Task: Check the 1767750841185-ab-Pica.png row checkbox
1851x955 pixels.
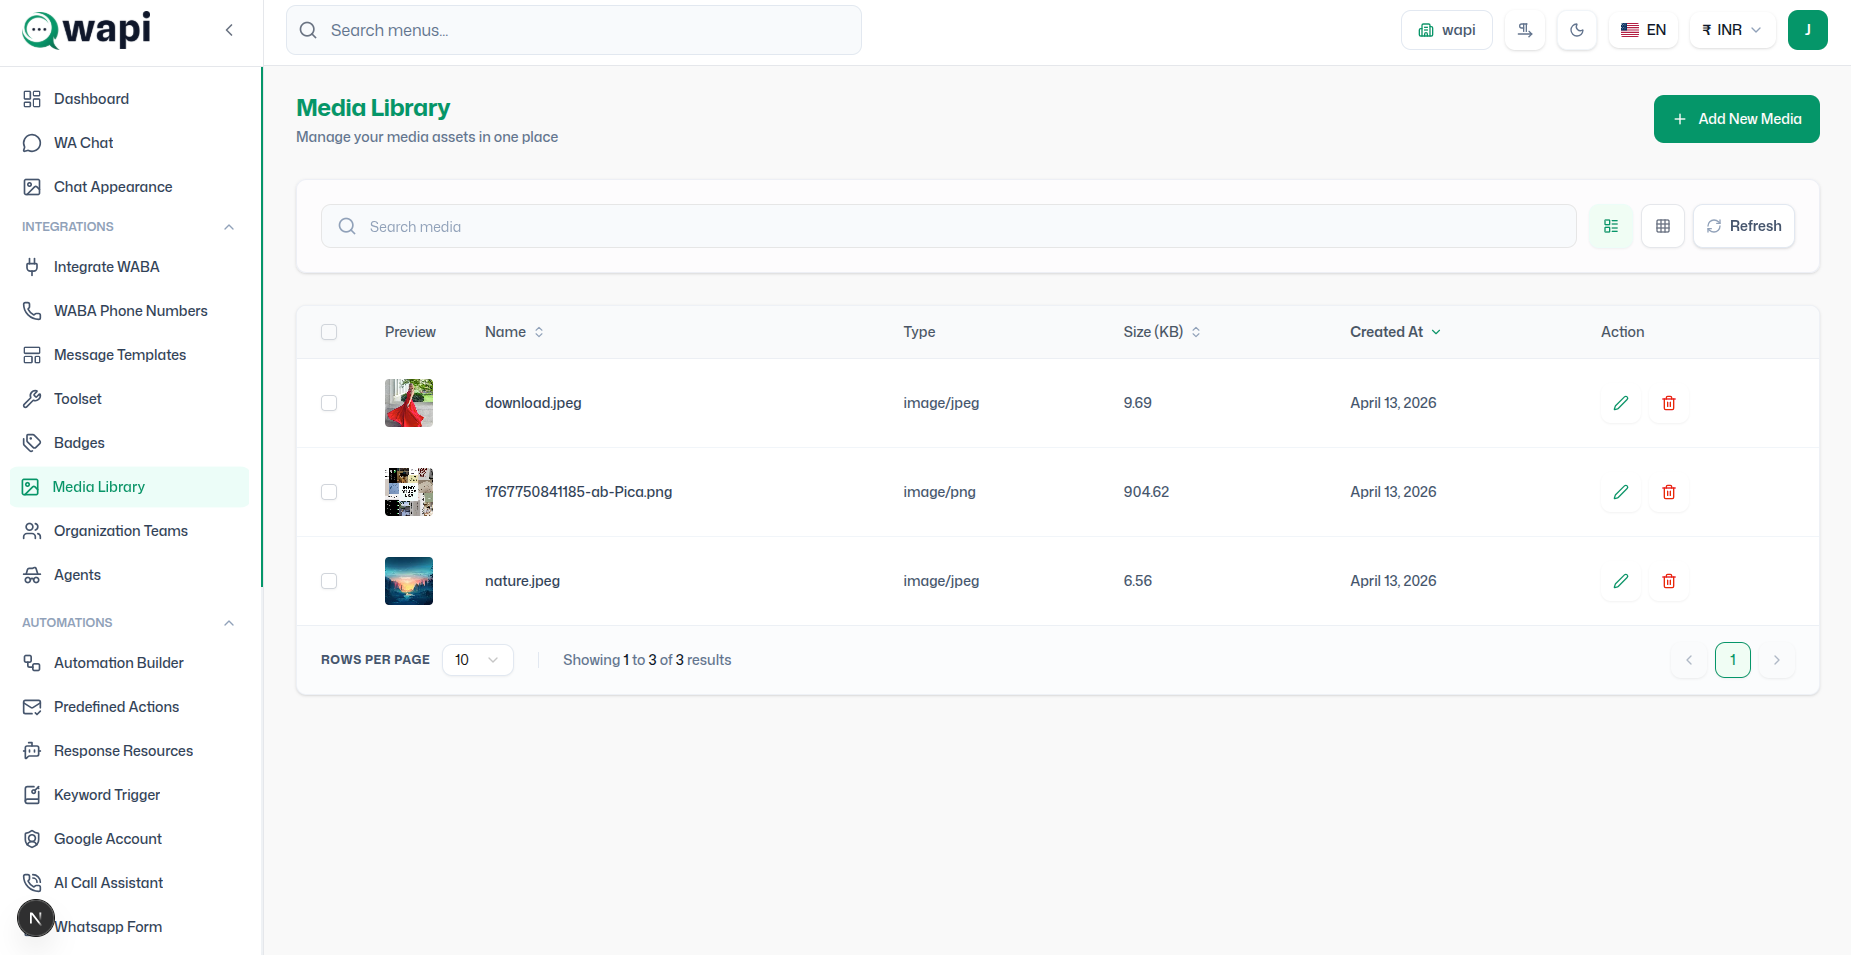Action: click(x=329, y=492)
